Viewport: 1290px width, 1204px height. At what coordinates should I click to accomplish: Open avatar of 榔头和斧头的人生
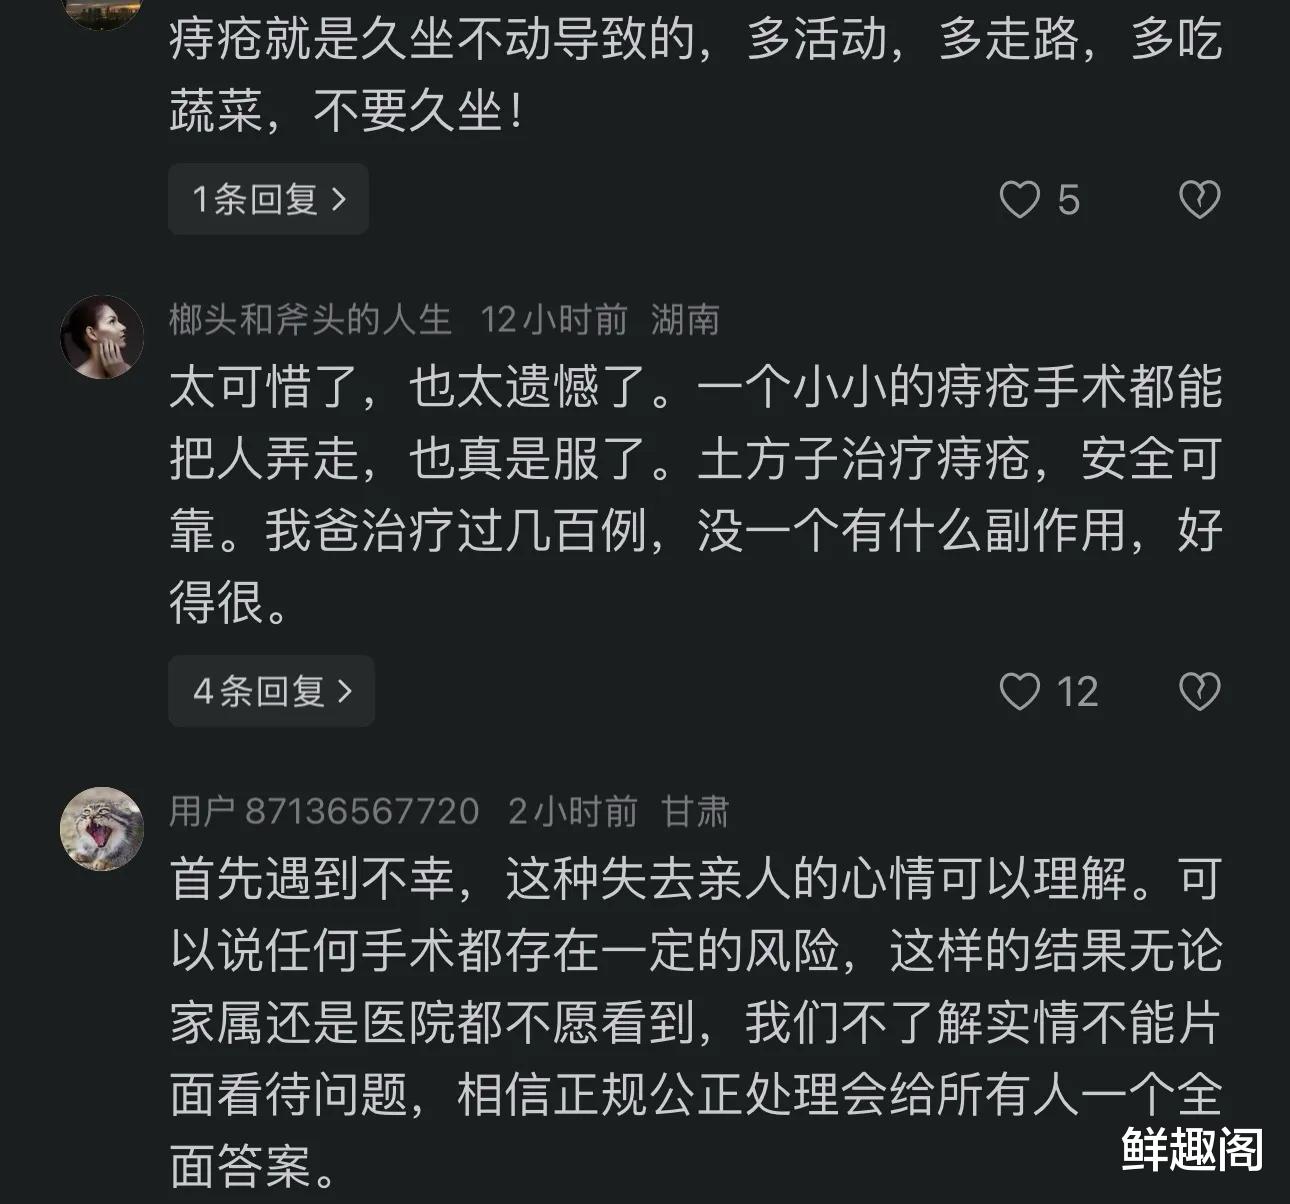102,337
